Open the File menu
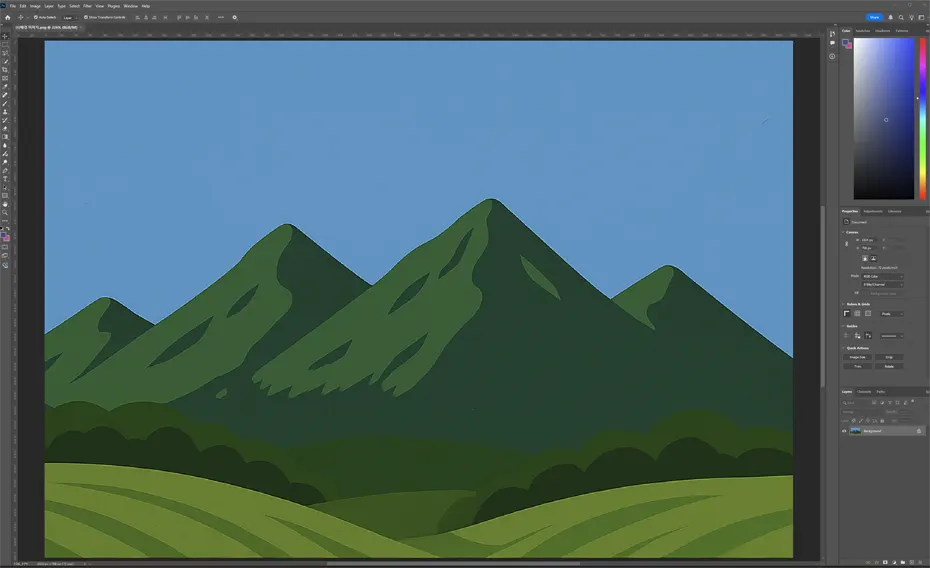930x568 pixels. (12, 6)
